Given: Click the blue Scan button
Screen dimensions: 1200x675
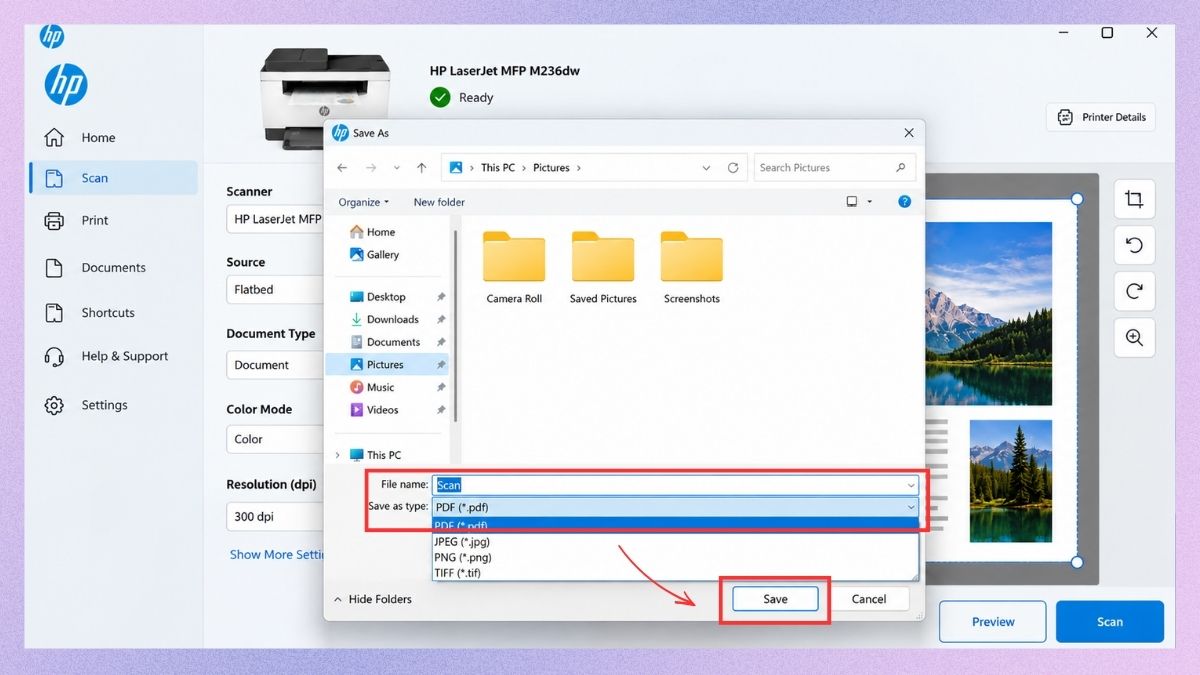Looking at the screenshot, I should 1110,621.
